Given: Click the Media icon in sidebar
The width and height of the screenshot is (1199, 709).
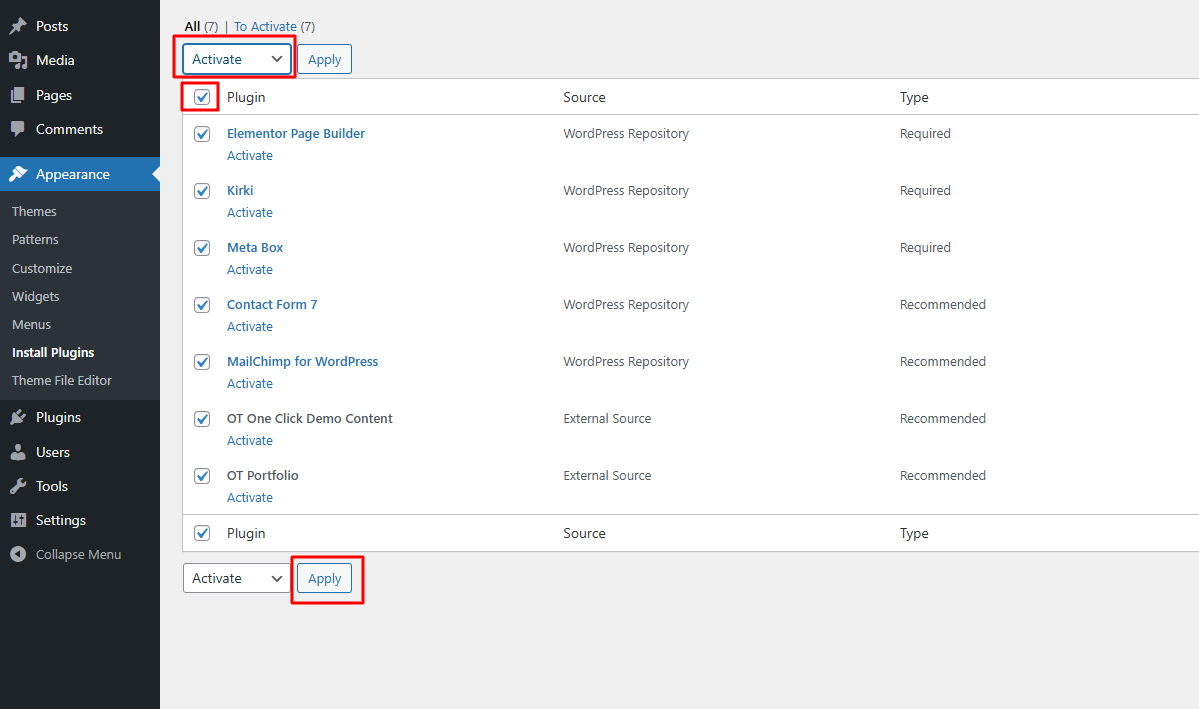Looking at the screenshot, I should (18, 61).
